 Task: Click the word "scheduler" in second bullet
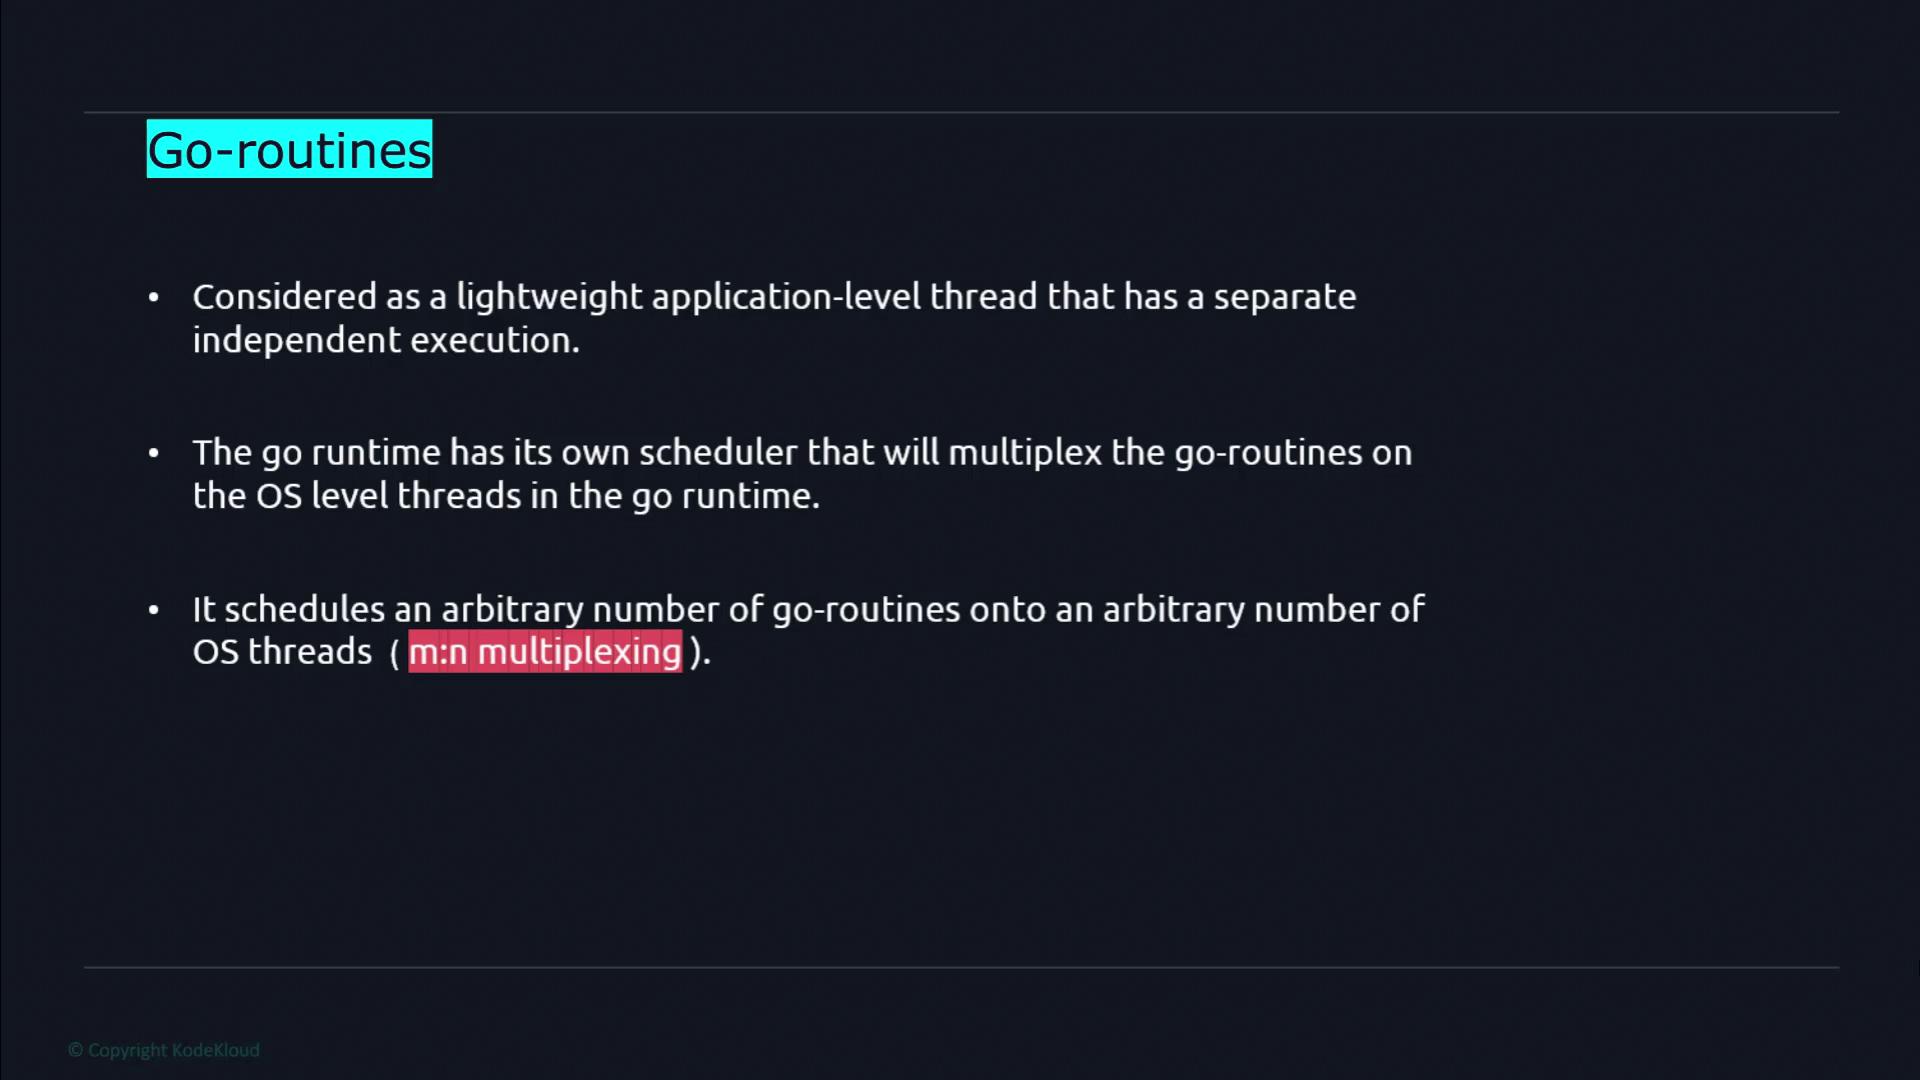tap(718, 453)
